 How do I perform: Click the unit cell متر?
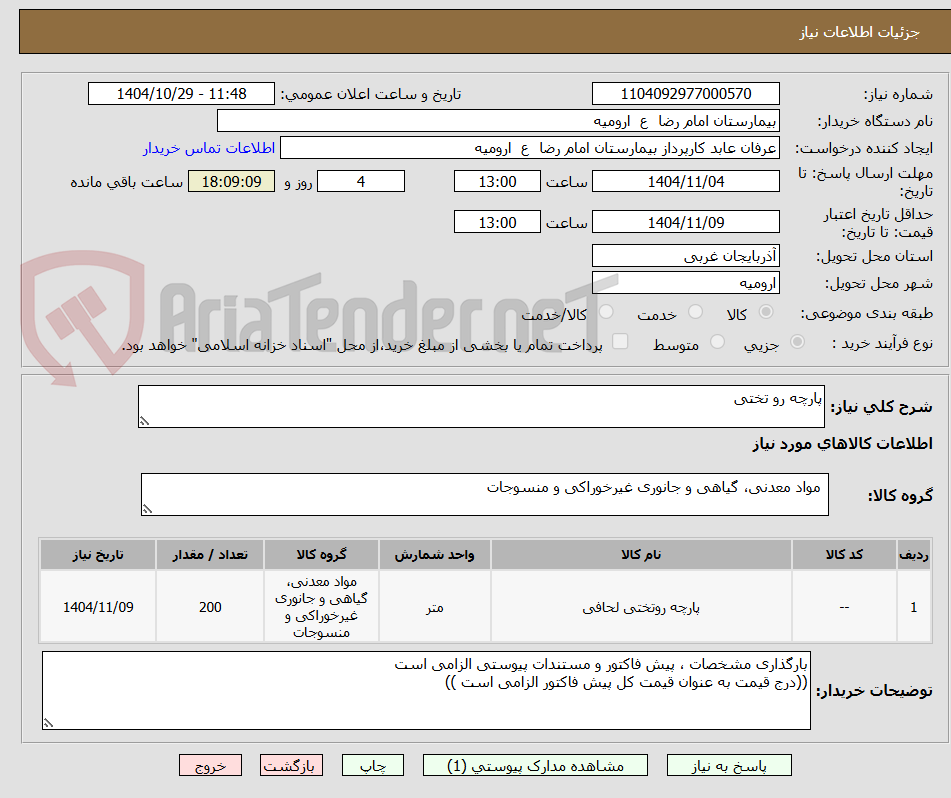(x=434, y=606)
